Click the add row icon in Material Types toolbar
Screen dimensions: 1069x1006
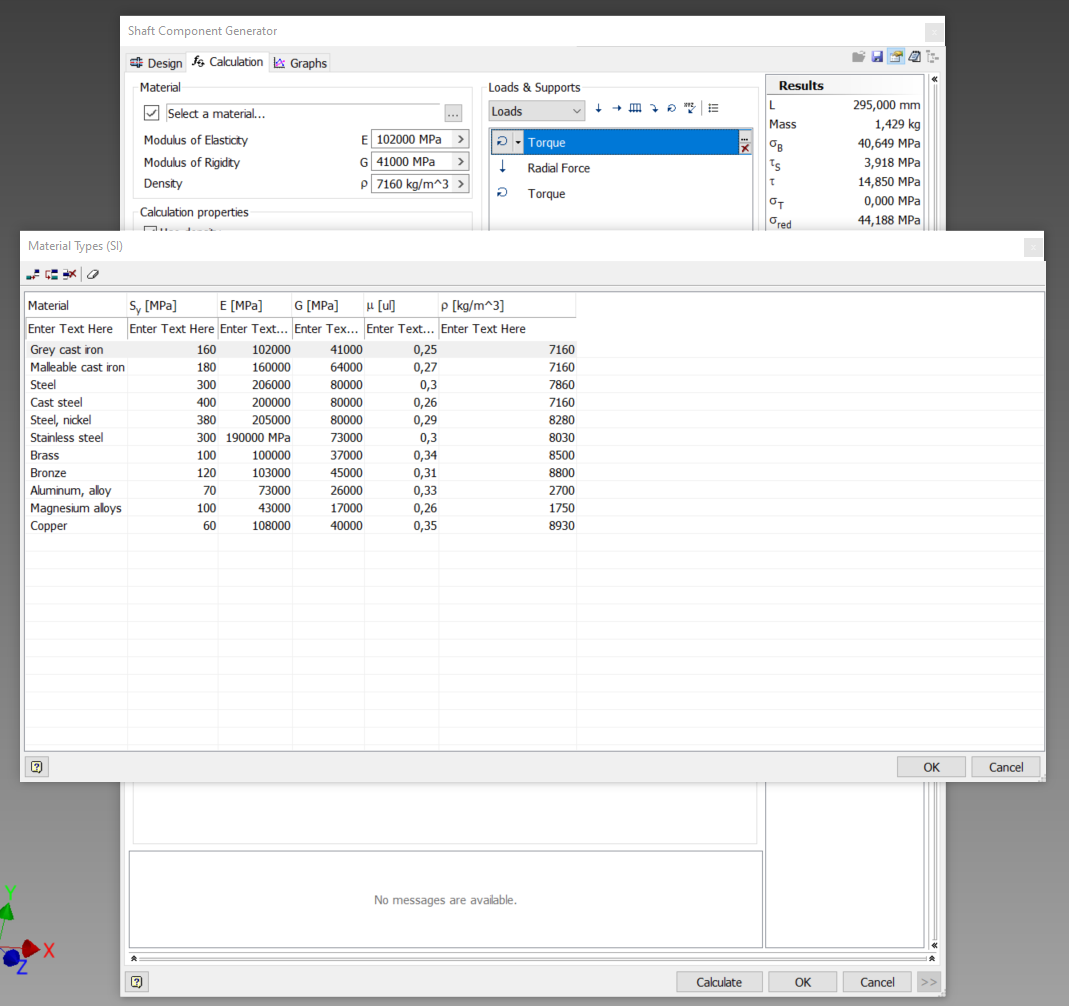click(x=33, y=274)
